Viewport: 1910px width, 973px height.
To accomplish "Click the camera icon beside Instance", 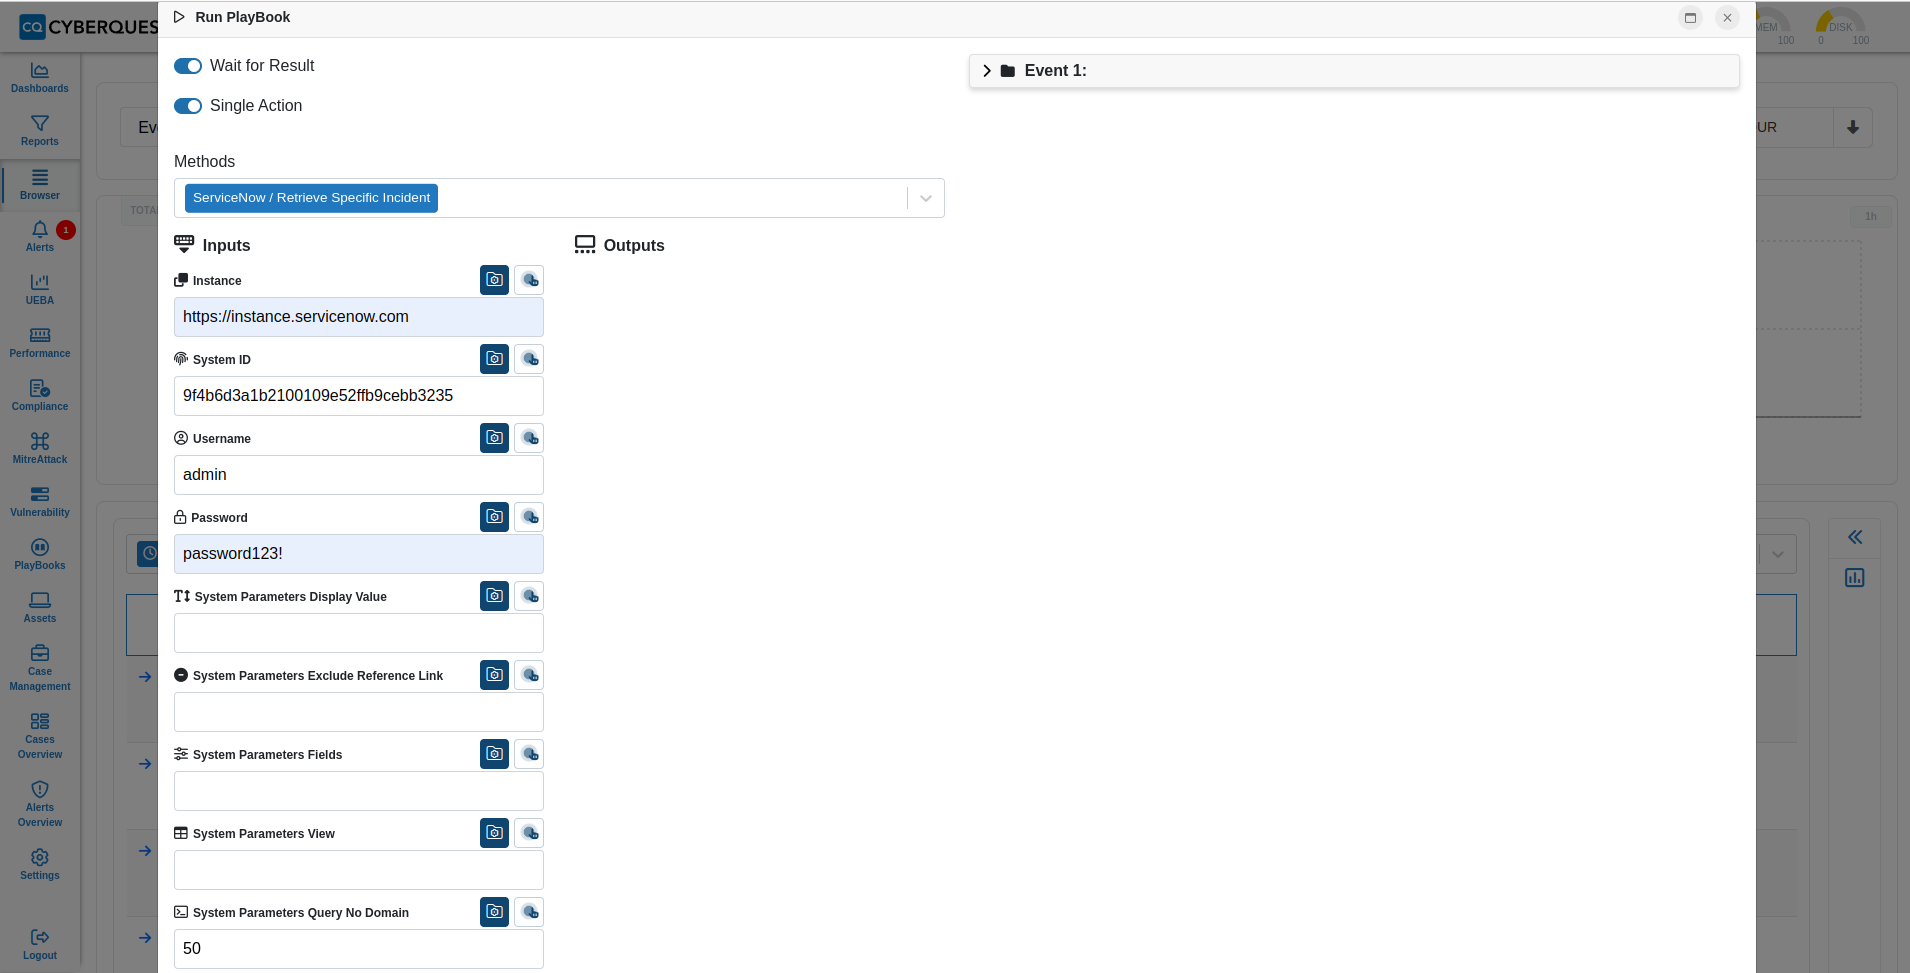I will (x=494, y=280).
